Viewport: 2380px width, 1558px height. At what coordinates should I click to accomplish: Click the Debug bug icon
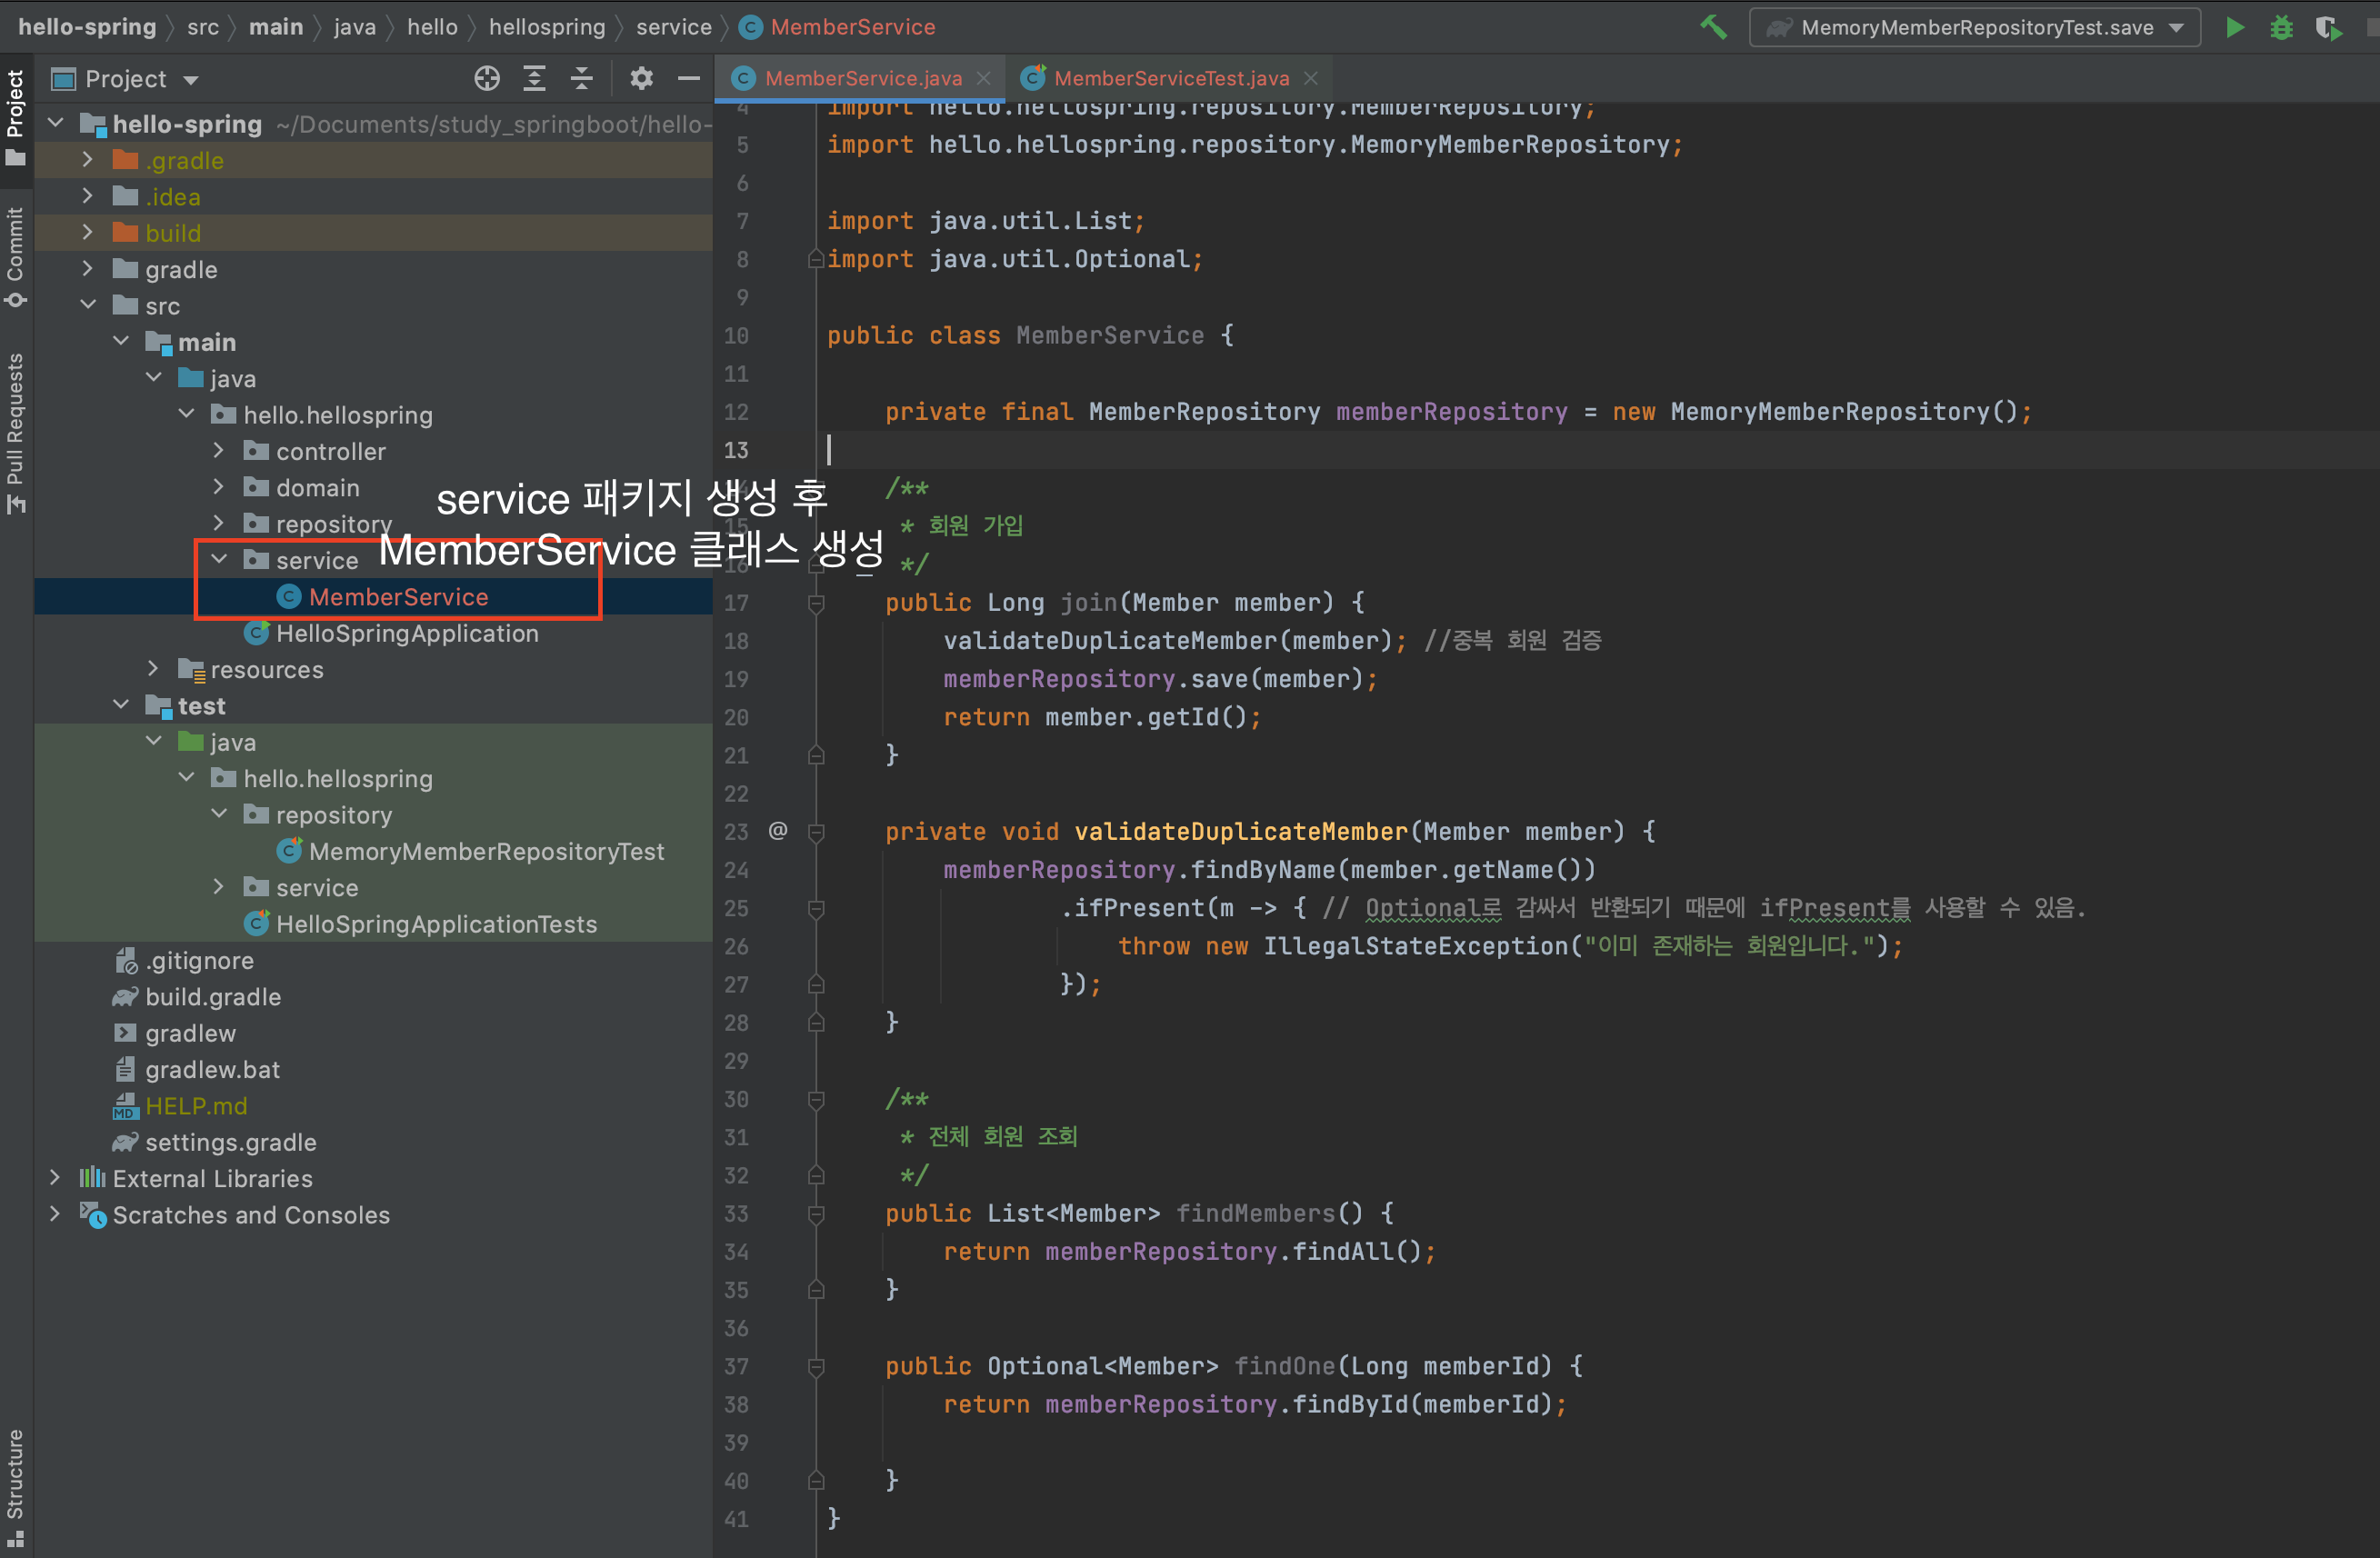2281,27
